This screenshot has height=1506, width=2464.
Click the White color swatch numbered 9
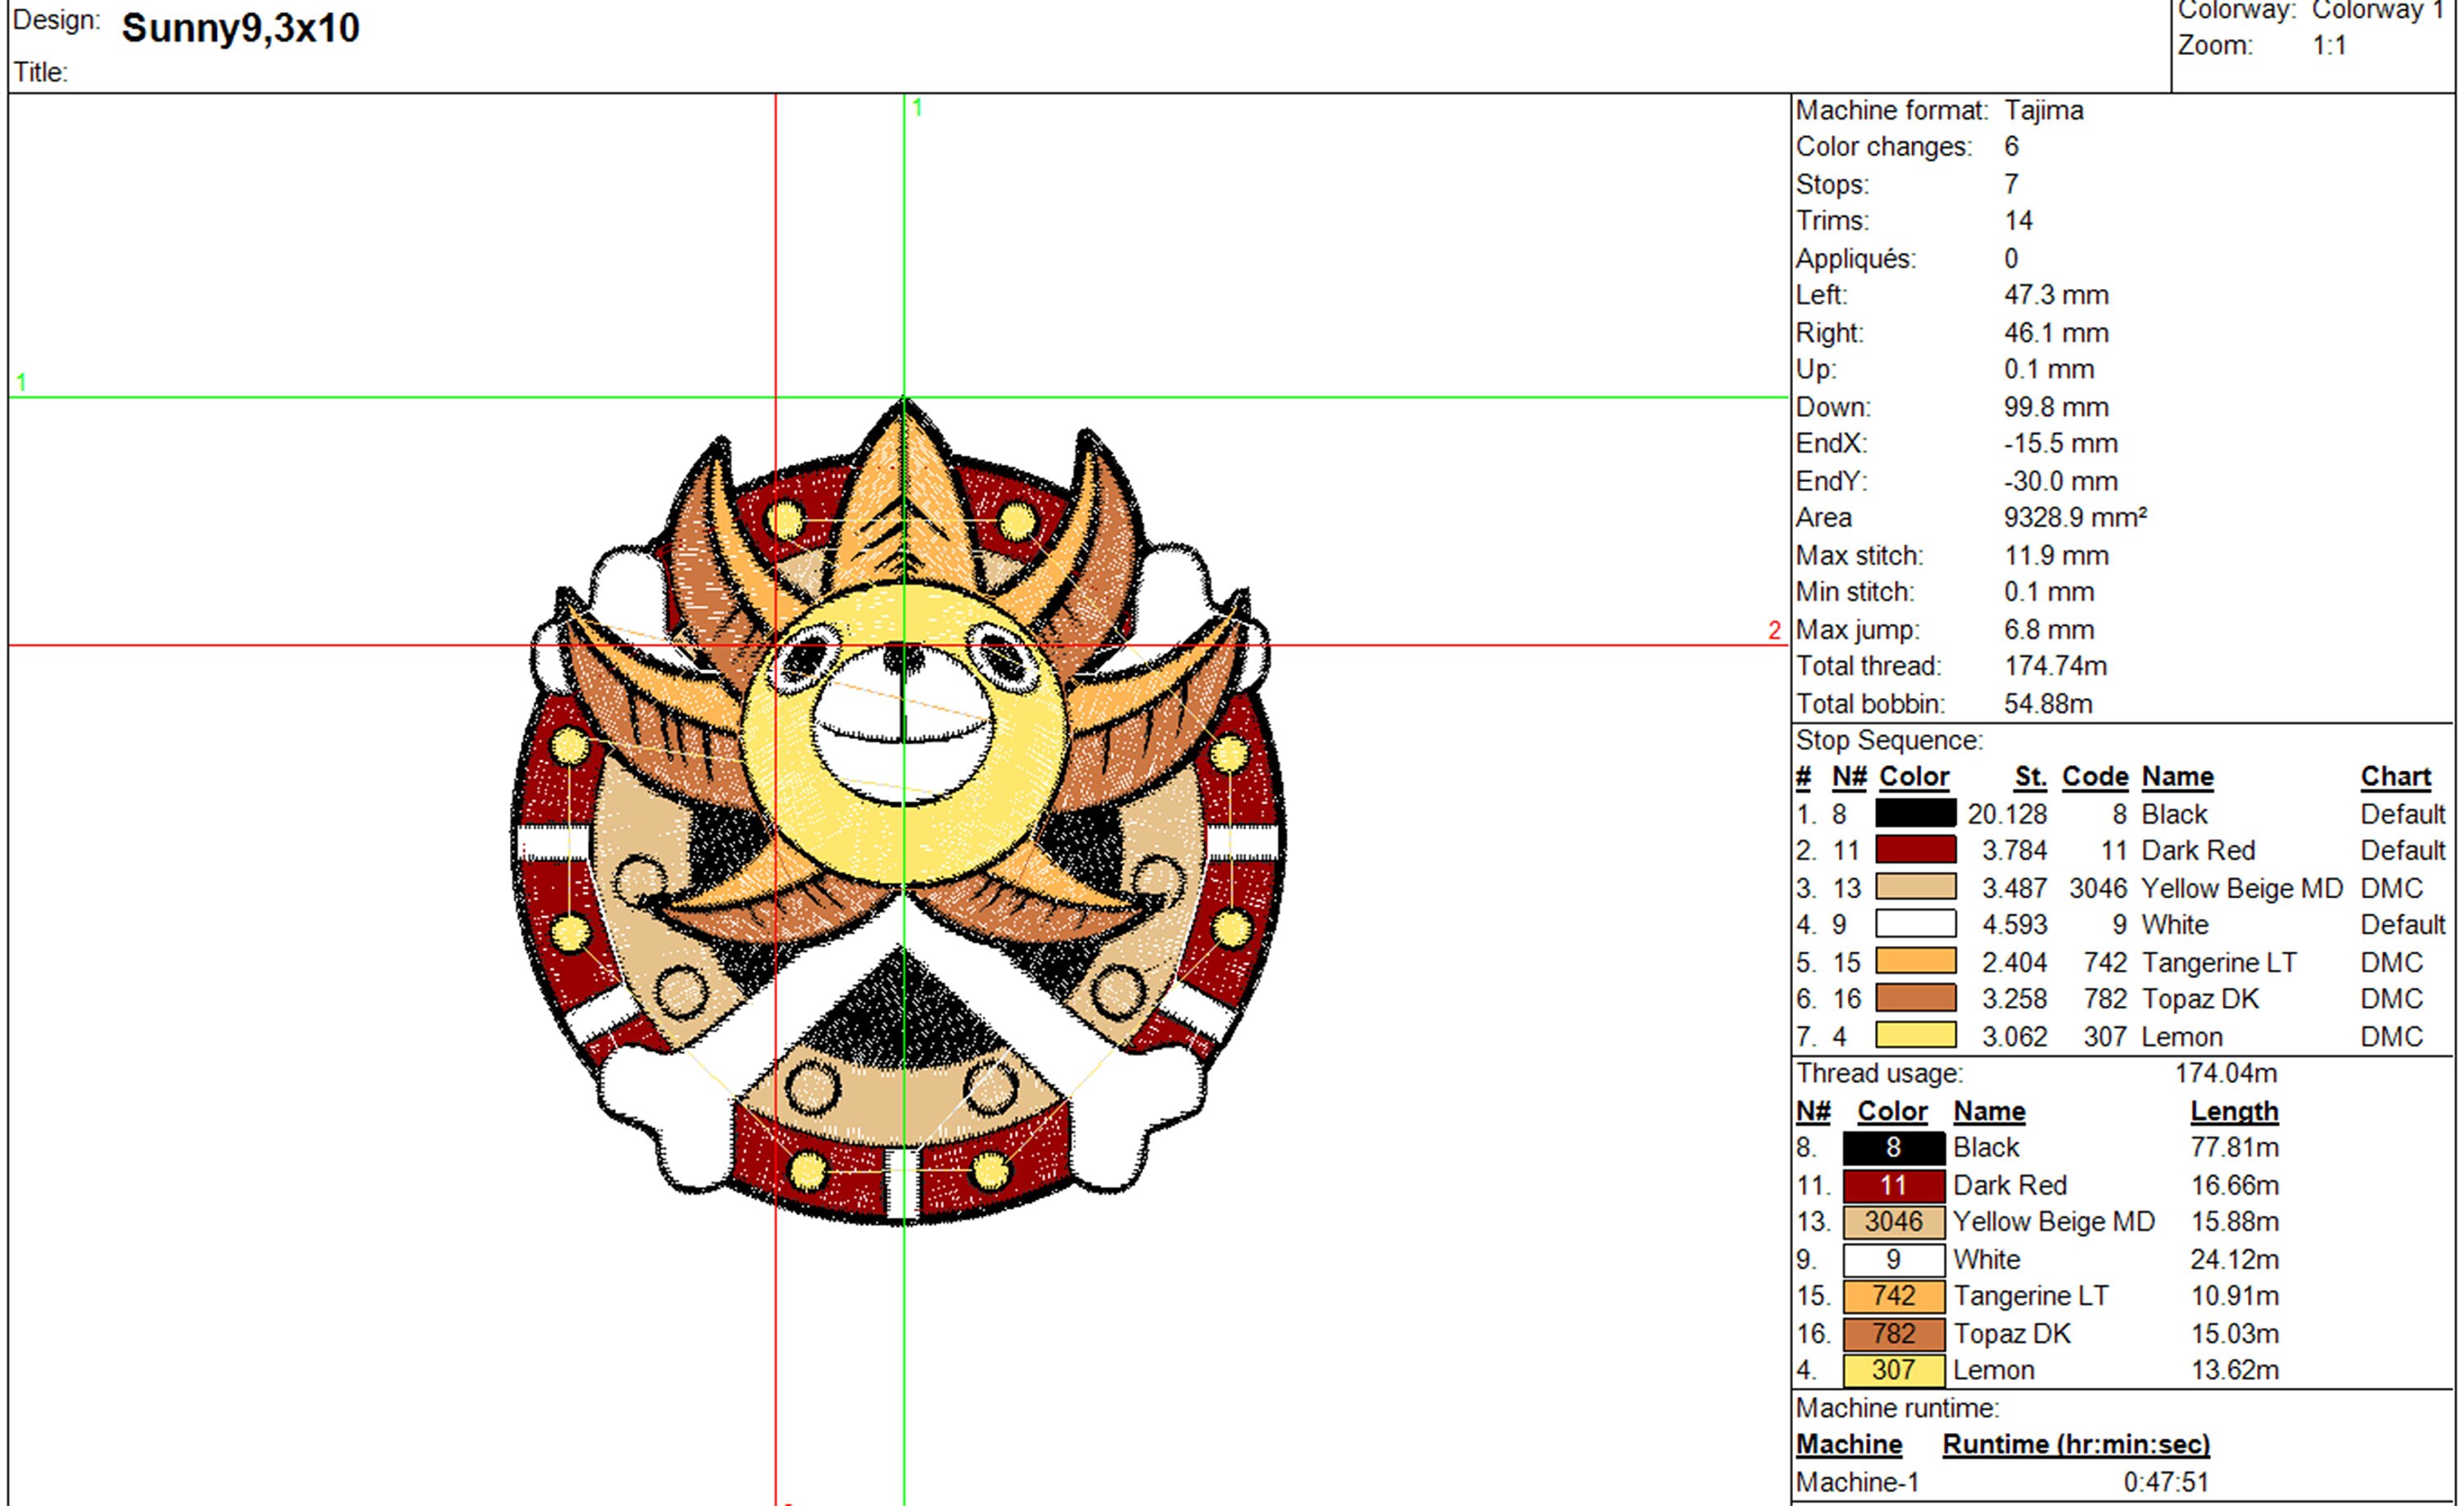[x=1915, y=924]
